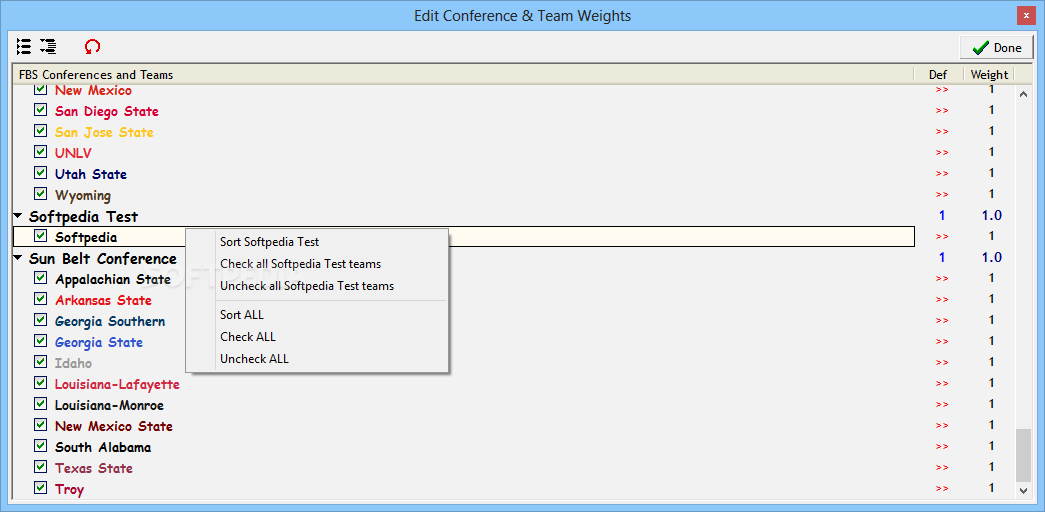Click the default arrows for San Diego State

coord(942,111)
